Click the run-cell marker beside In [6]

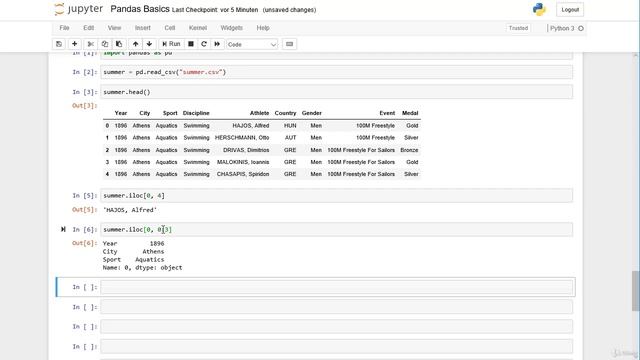click(63, 229)
